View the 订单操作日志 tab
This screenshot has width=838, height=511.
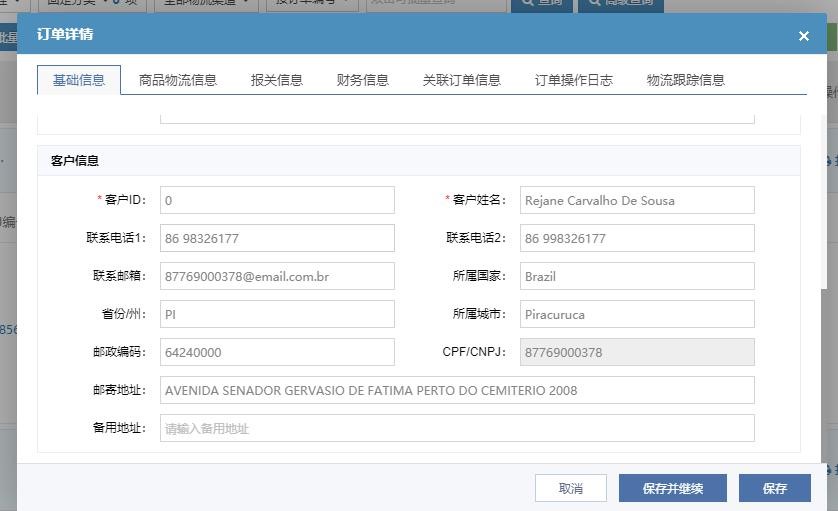tap(574, 80)
